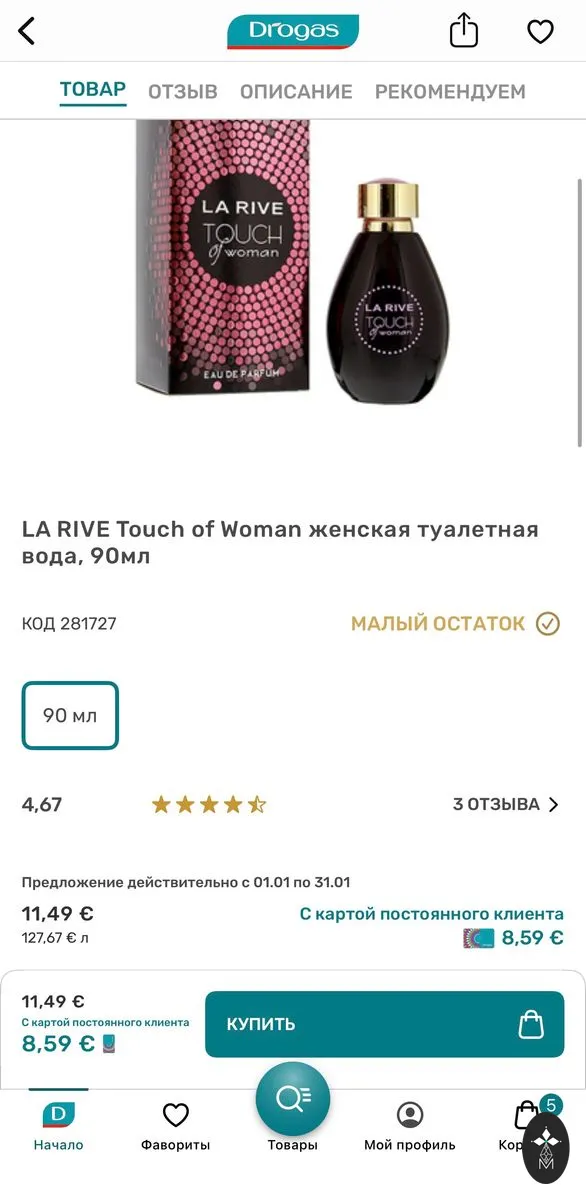Screen dimensions: 586x1200
Task: Open the РЕКОМЕНДУЕМ tab
Action: (450, 92)
